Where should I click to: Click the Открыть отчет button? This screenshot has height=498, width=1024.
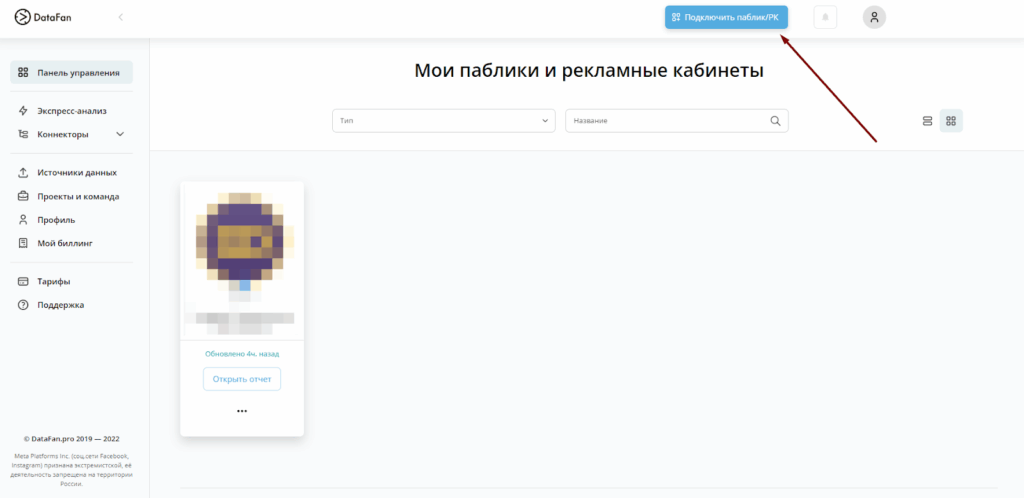coord(242,379)
